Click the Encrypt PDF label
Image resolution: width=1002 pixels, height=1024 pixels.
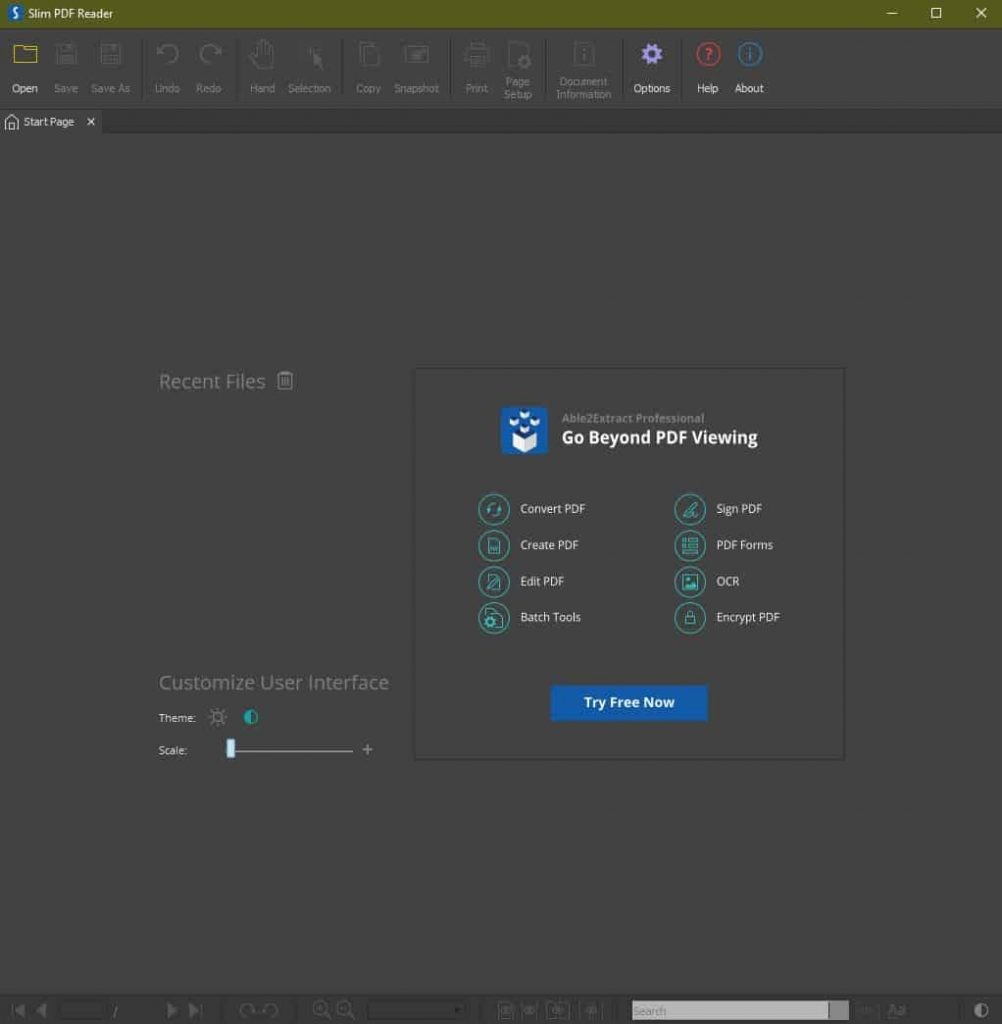tap(748, 617)
